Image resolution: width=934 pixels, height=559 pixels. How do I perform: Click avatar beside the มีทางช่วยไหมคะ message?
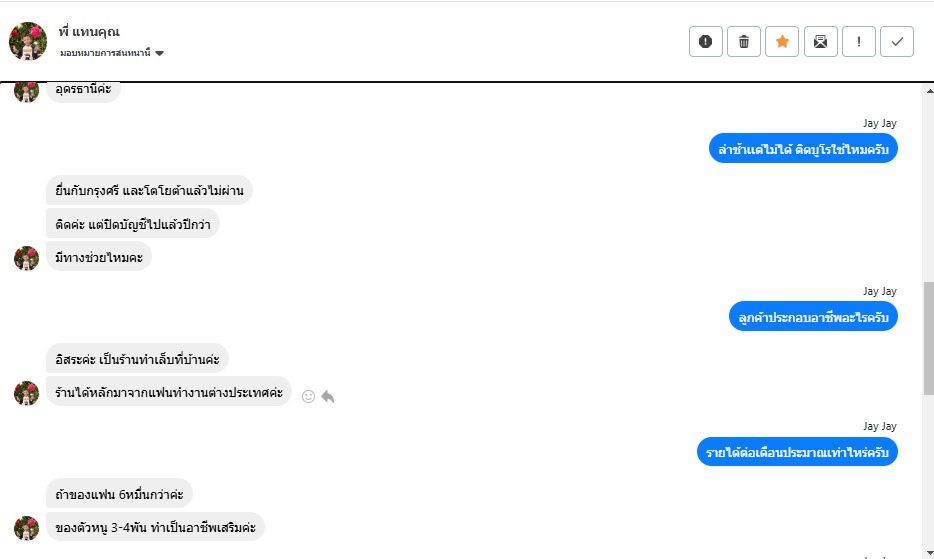tap(26, 258)
